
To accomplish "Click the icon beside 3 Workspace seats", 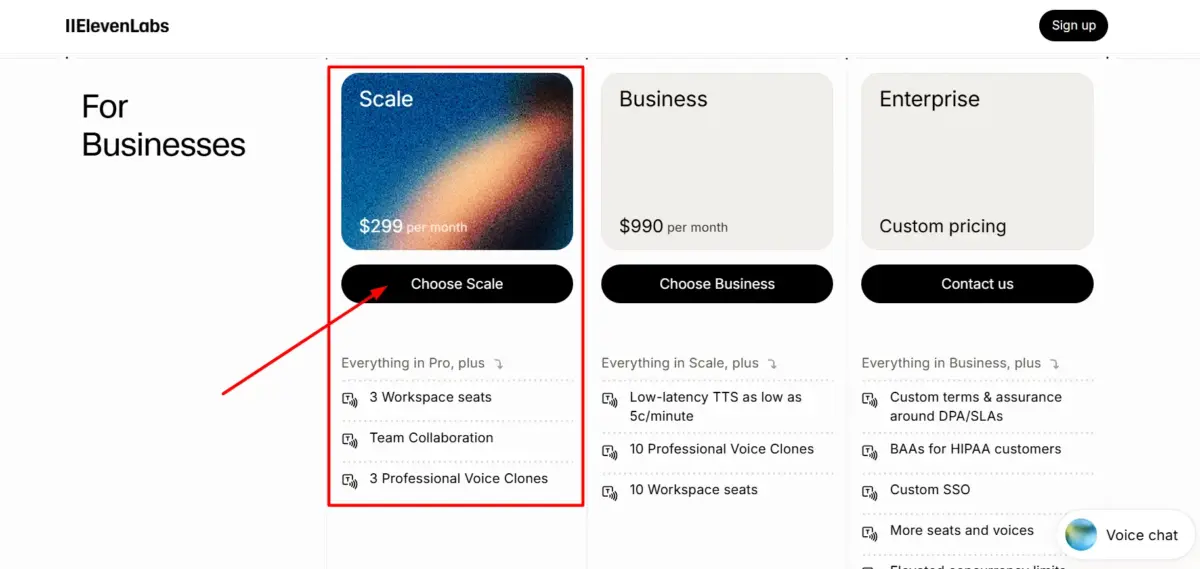I will [350, 399].
